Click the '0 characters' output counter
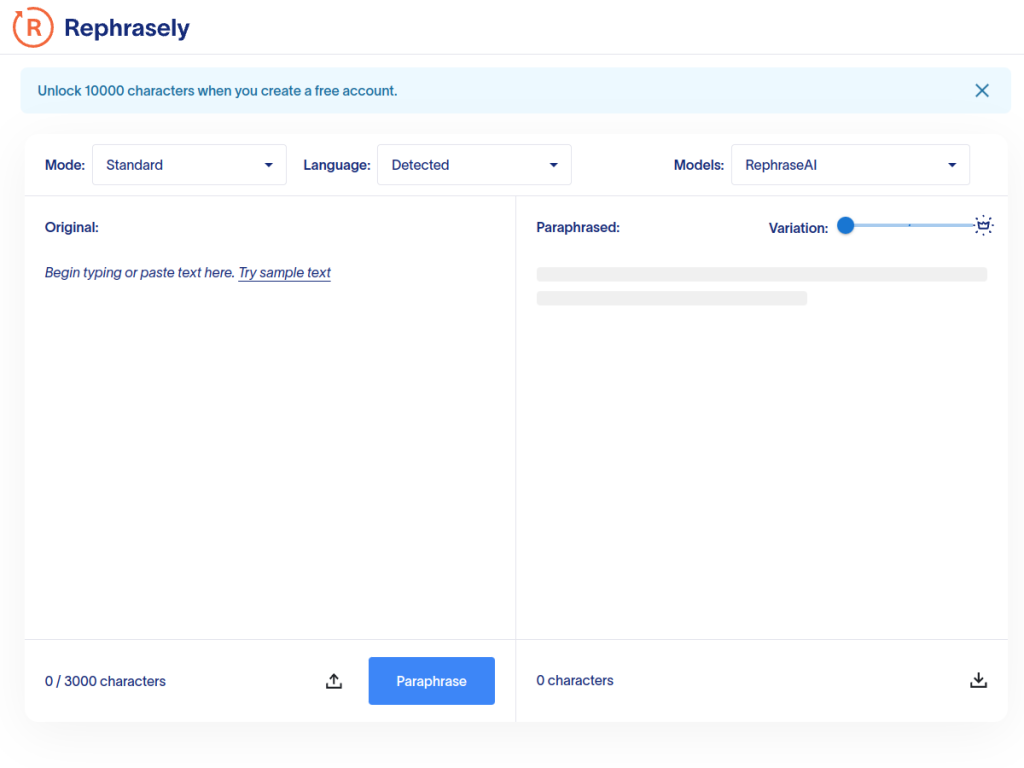 pos(575,680)
